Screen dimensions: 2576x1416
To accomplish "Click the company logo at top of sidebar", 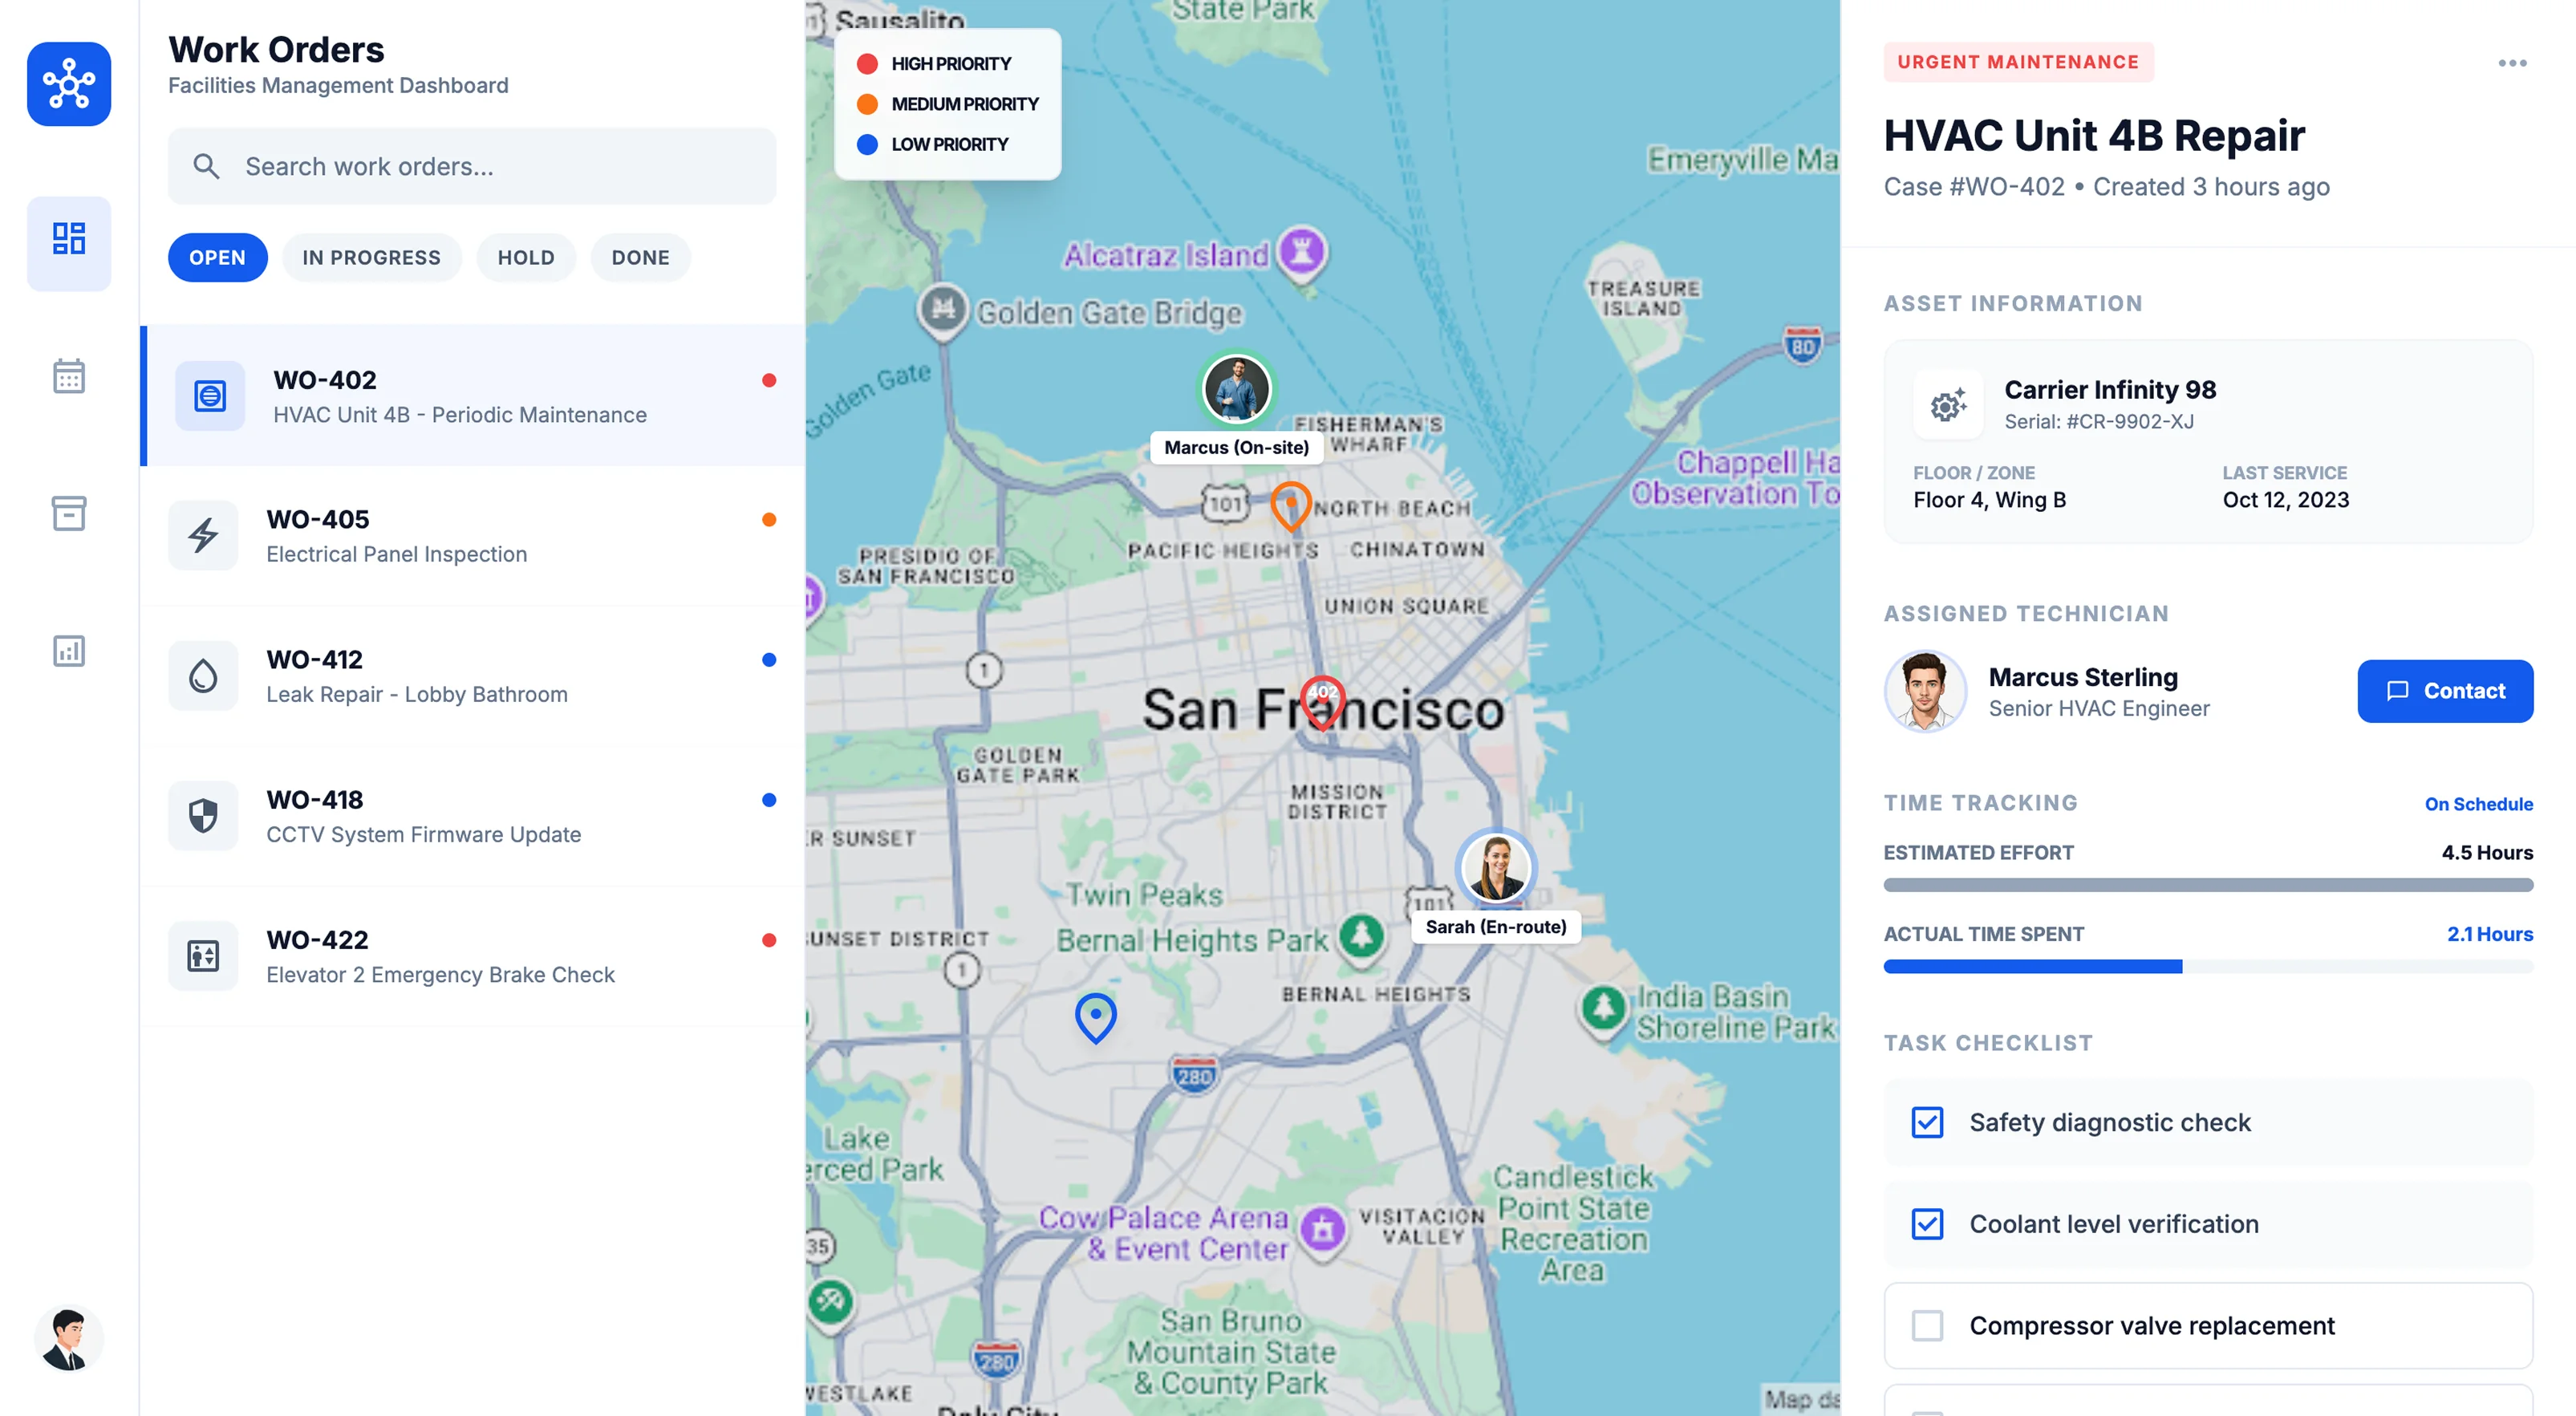I will coord(68,84).
